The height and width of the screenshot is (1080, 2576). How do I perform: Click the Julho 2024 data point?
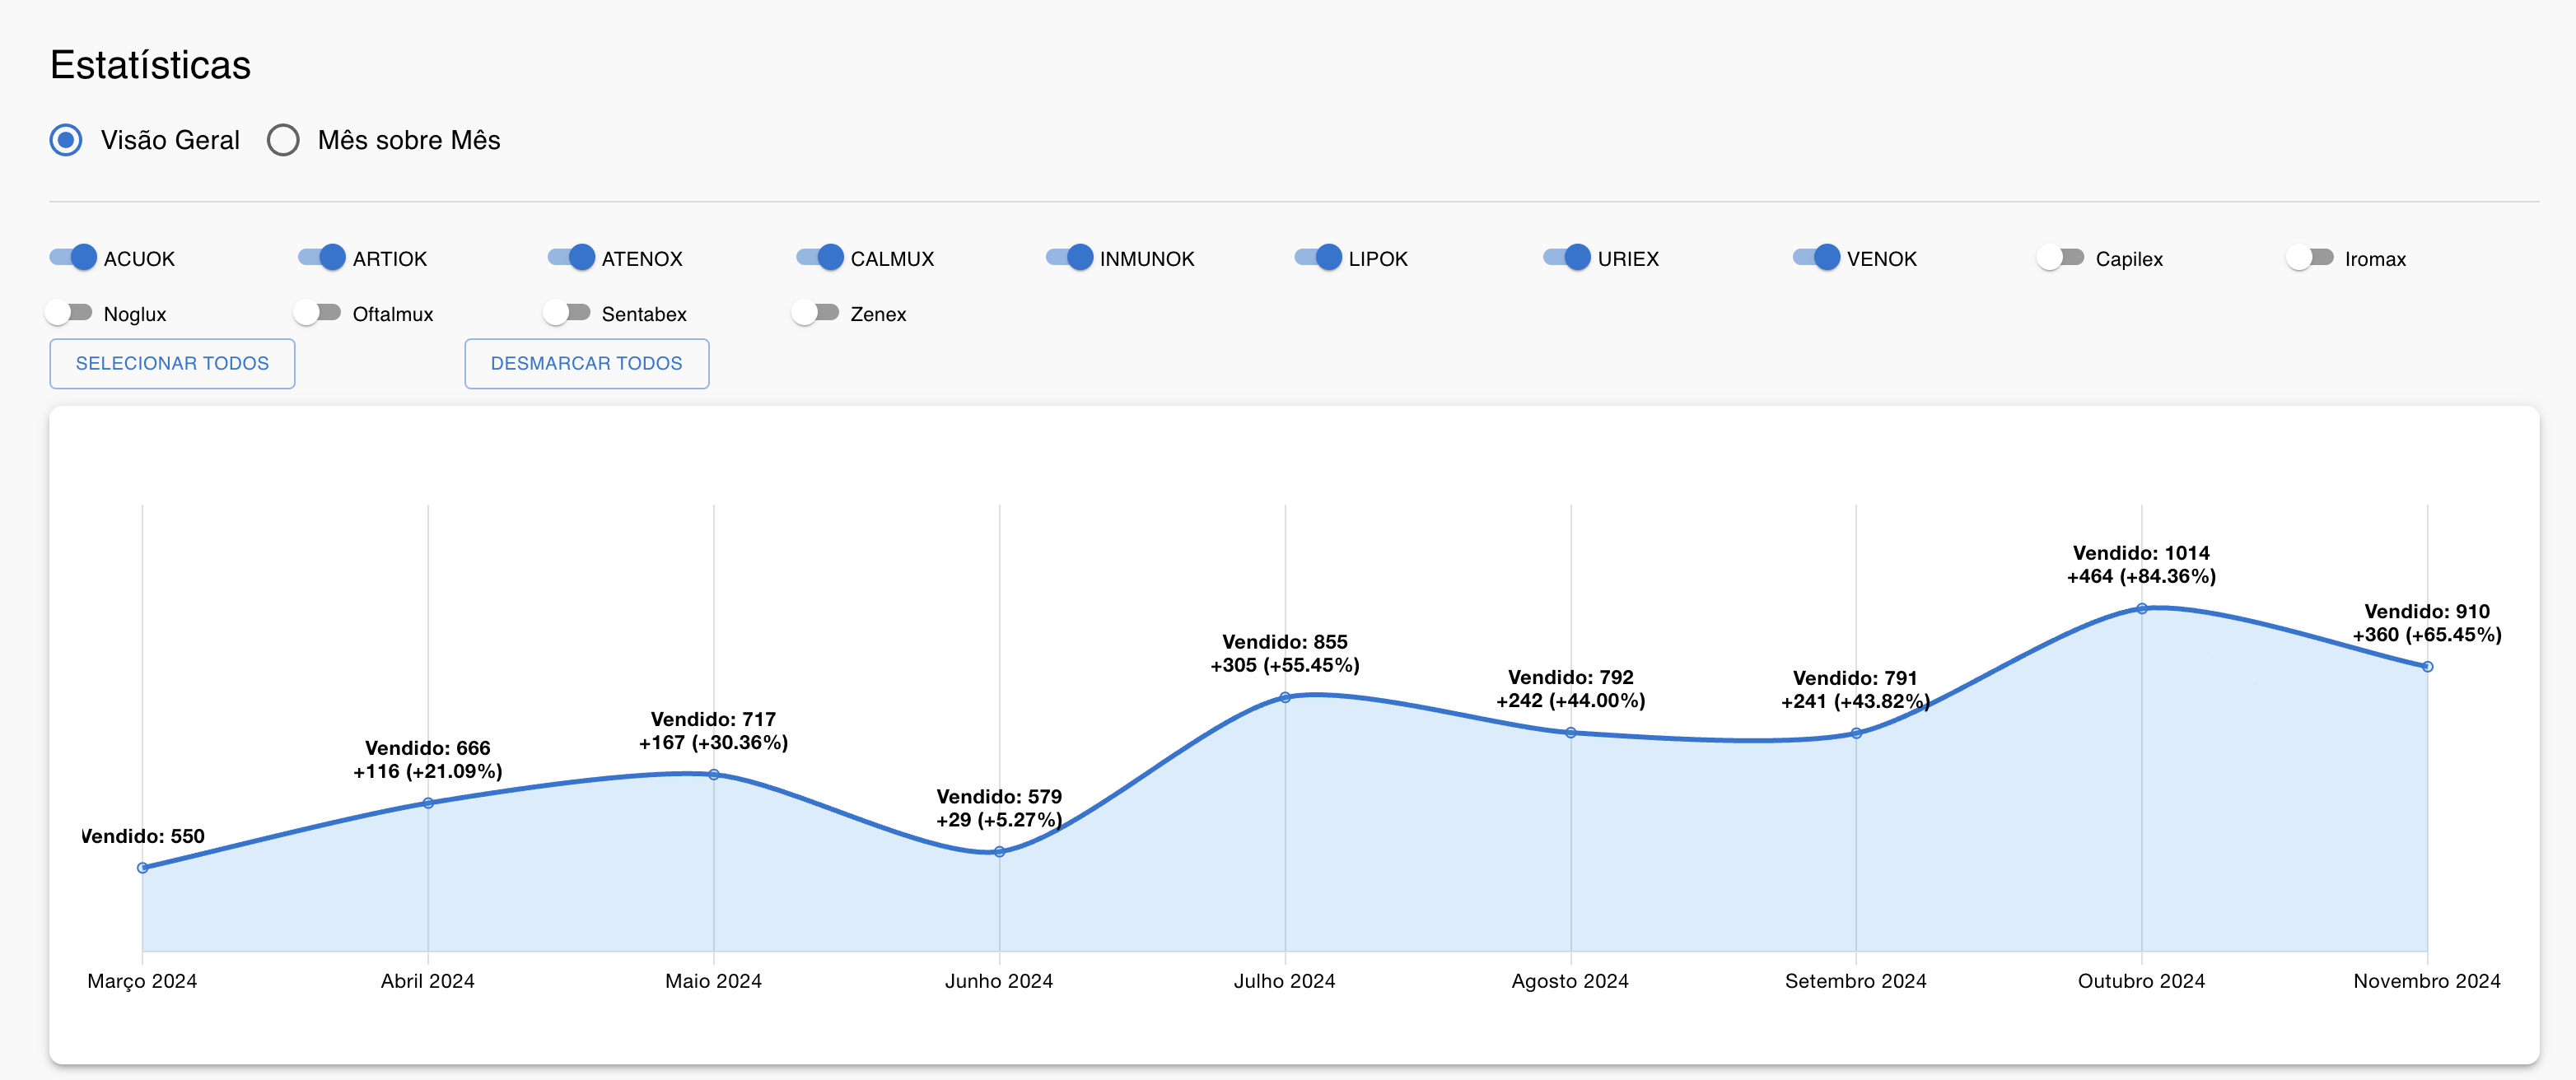click(1285, 698)
